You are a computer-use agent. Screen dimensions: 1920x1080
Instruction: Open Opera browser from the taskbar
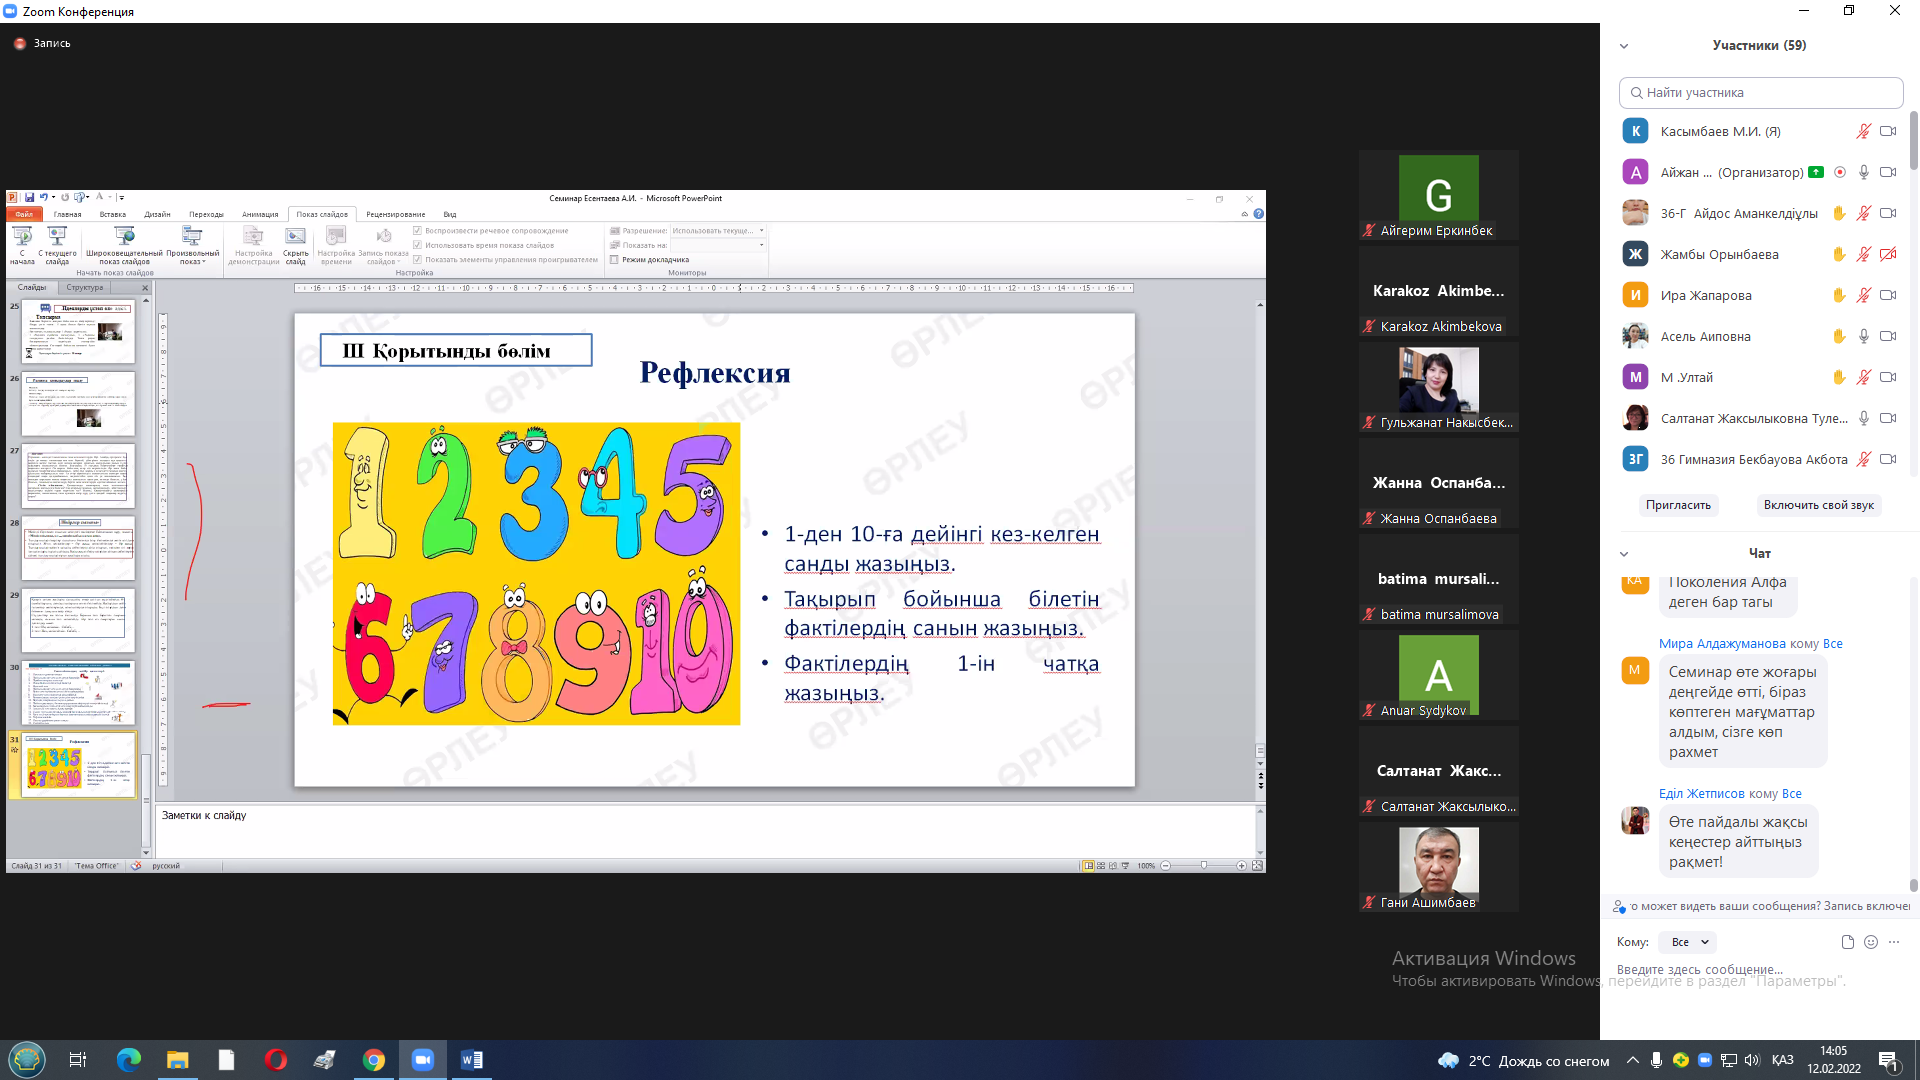pyautogui.click(x=276, y=1060)
